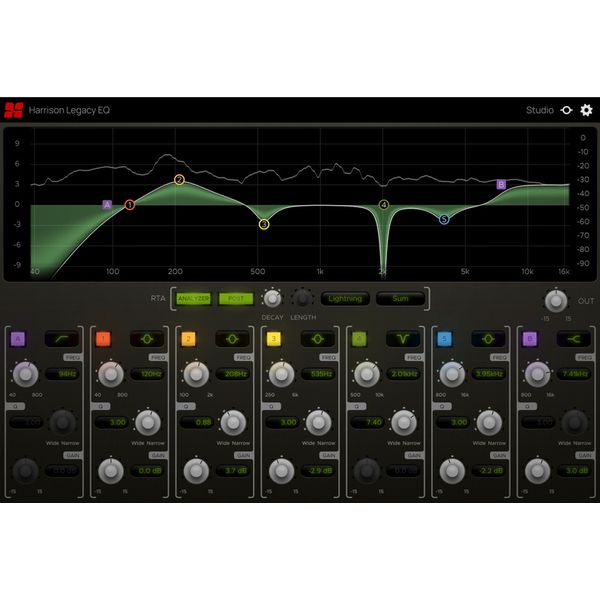Toggle band 5 blue enable button

[x=444, y=339]
